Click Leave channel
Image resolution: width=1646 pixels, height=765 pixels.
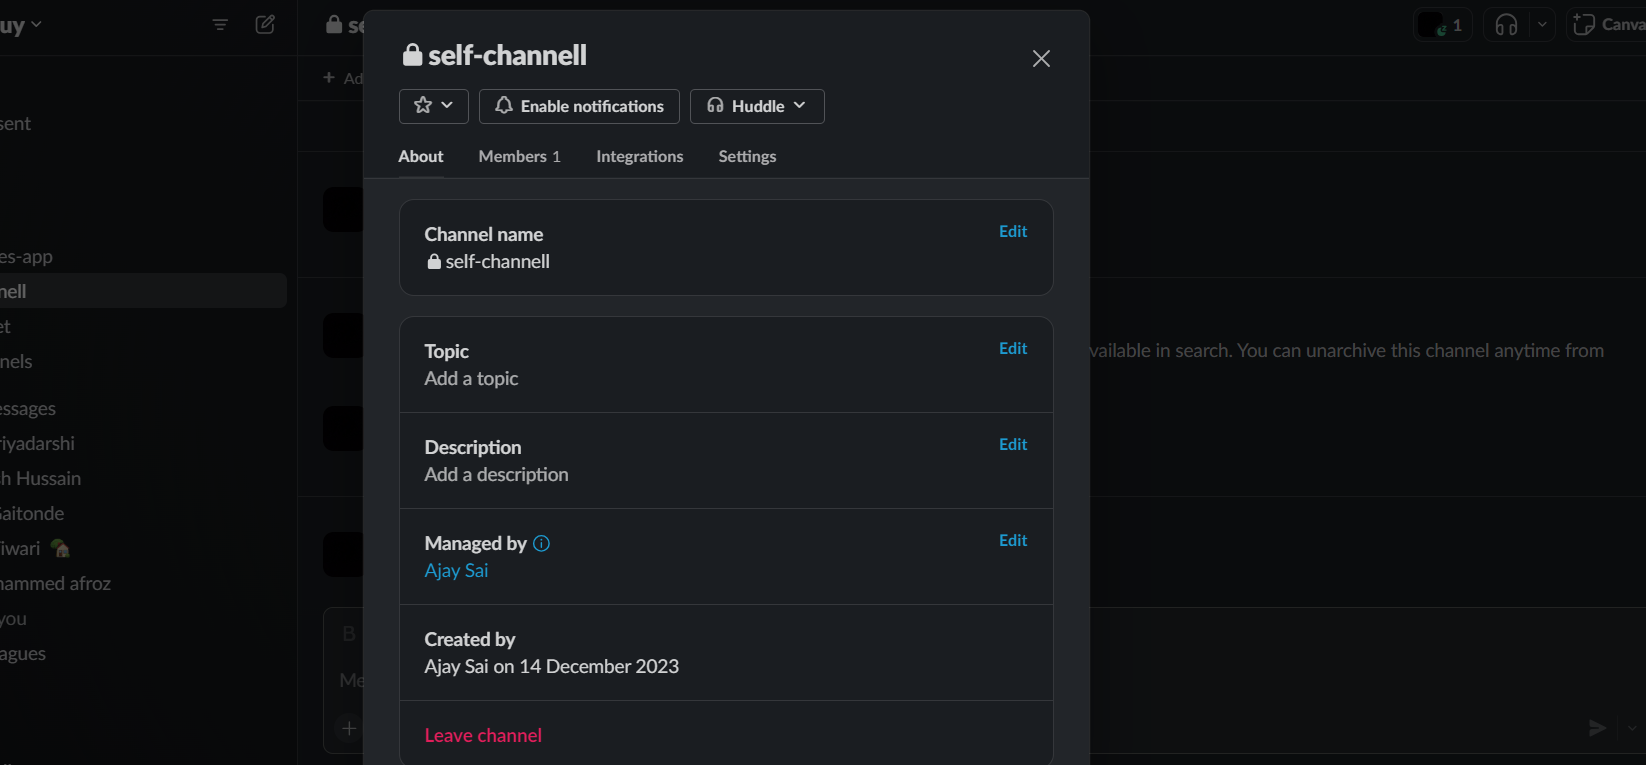pos(483,735)
